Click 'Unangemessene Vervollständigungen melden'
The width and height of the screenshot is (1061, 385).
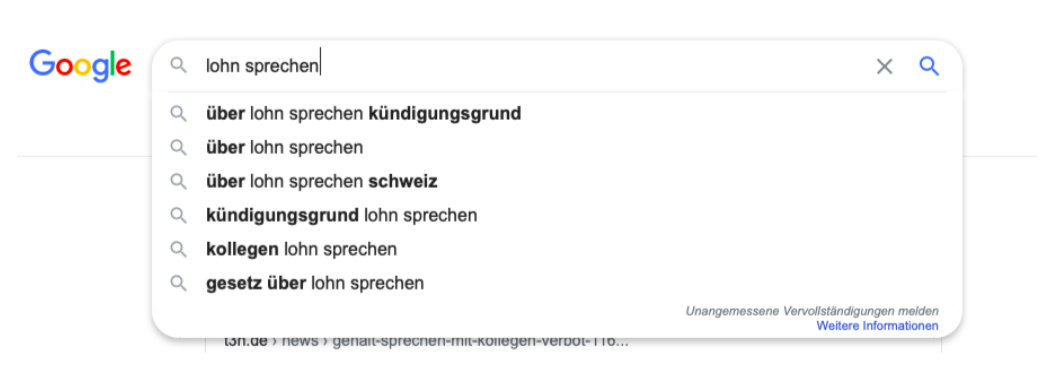[x=812, y=311]
